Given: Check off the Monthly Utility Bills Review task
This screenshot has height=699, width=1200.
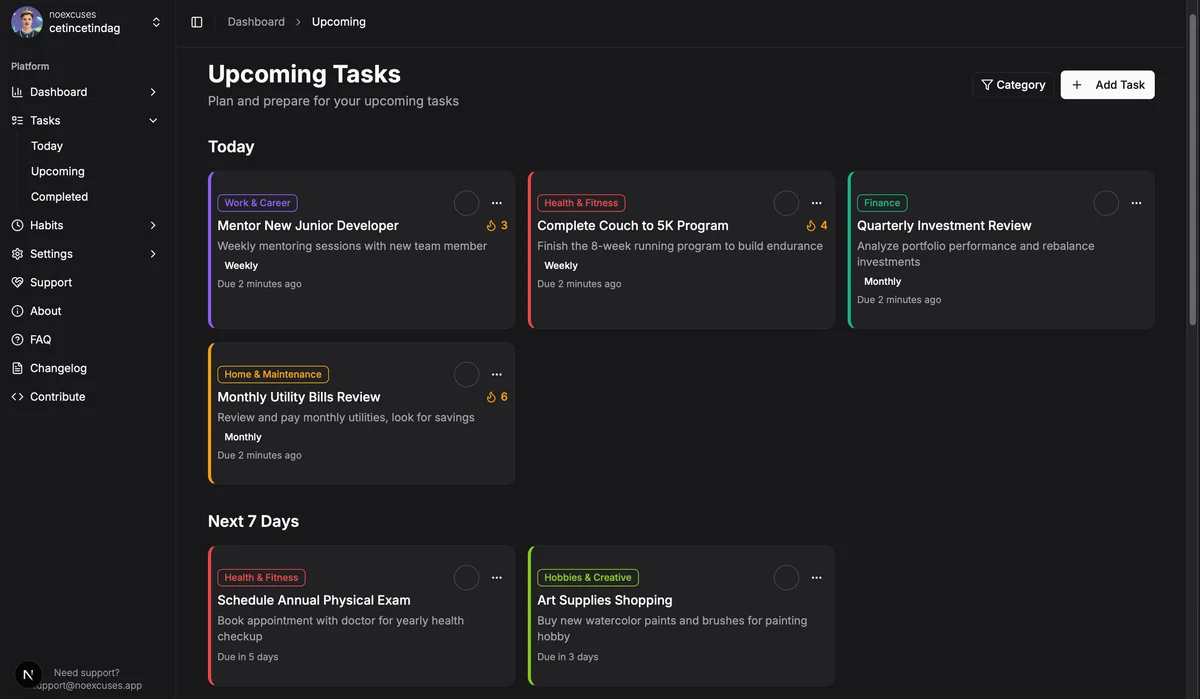Looking at the screenshot, I should (466, 375).
